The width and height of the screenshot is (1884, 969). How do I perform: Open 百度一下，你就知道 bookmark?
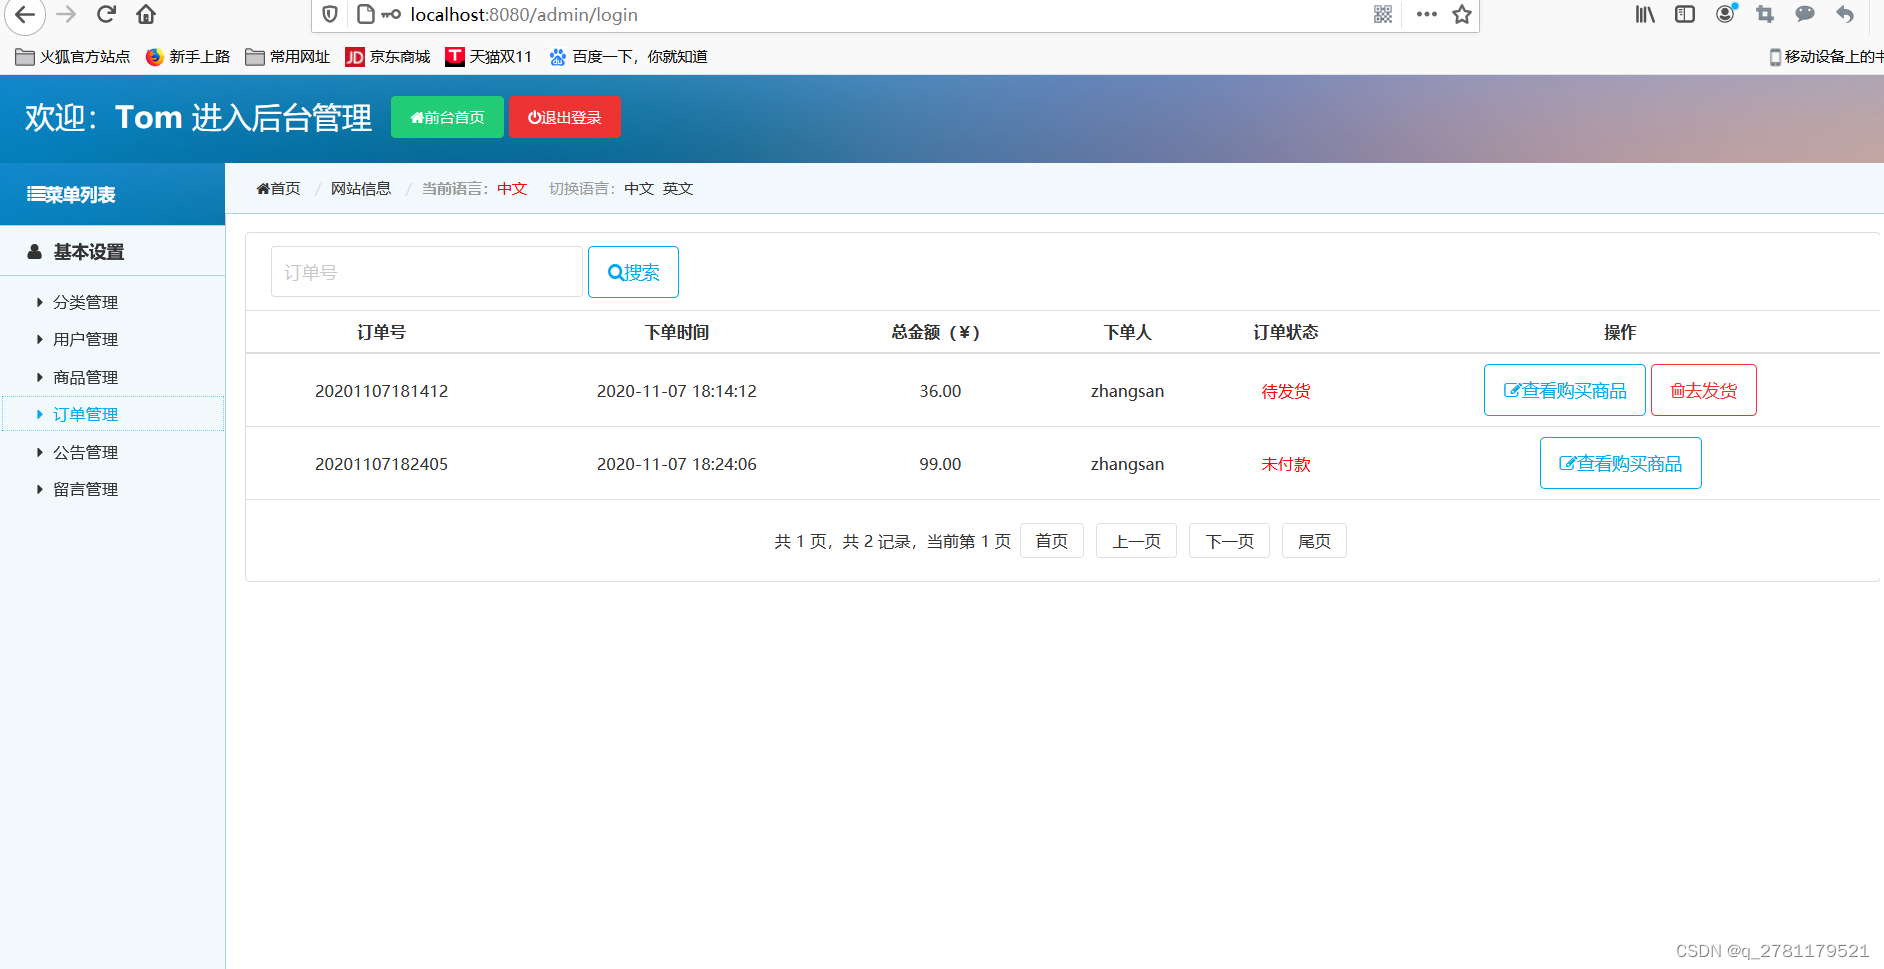628,57
